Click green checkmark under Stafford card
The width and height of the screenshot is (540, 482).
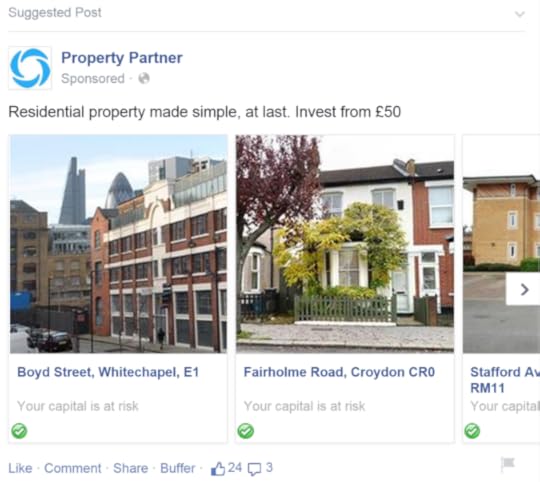[472, 431]
